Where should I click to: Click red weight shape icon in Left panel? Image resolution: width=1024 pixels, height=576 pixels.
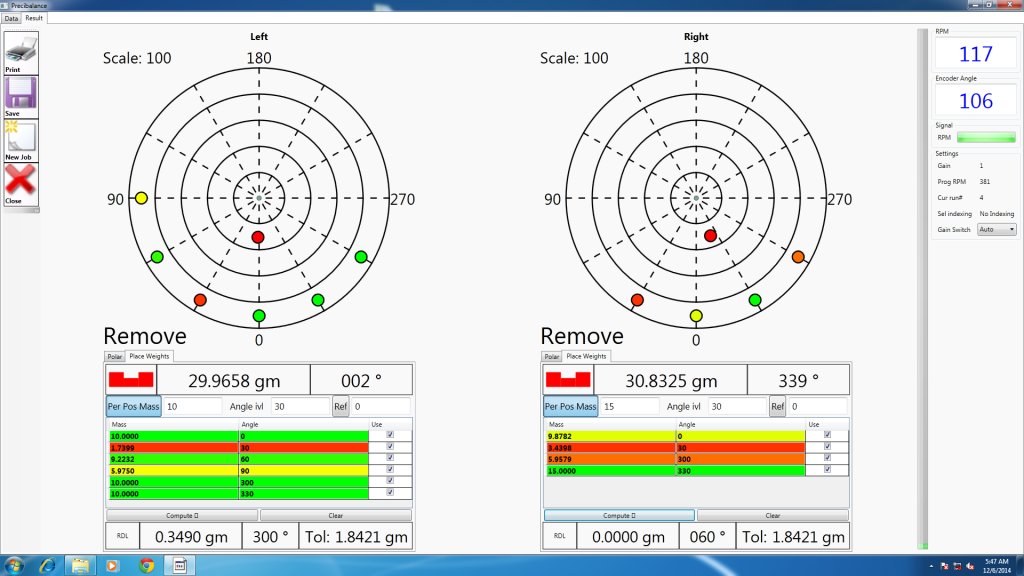132,380
